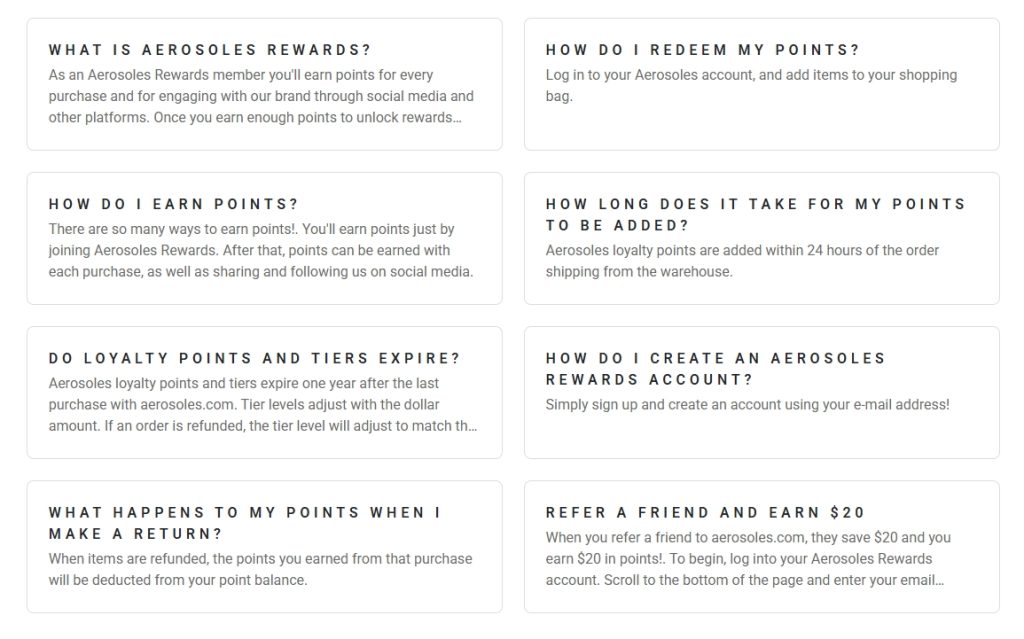Click the "Refer a friend and earn $20" heading
The image size is (1024, 639).
click(705, 512)
